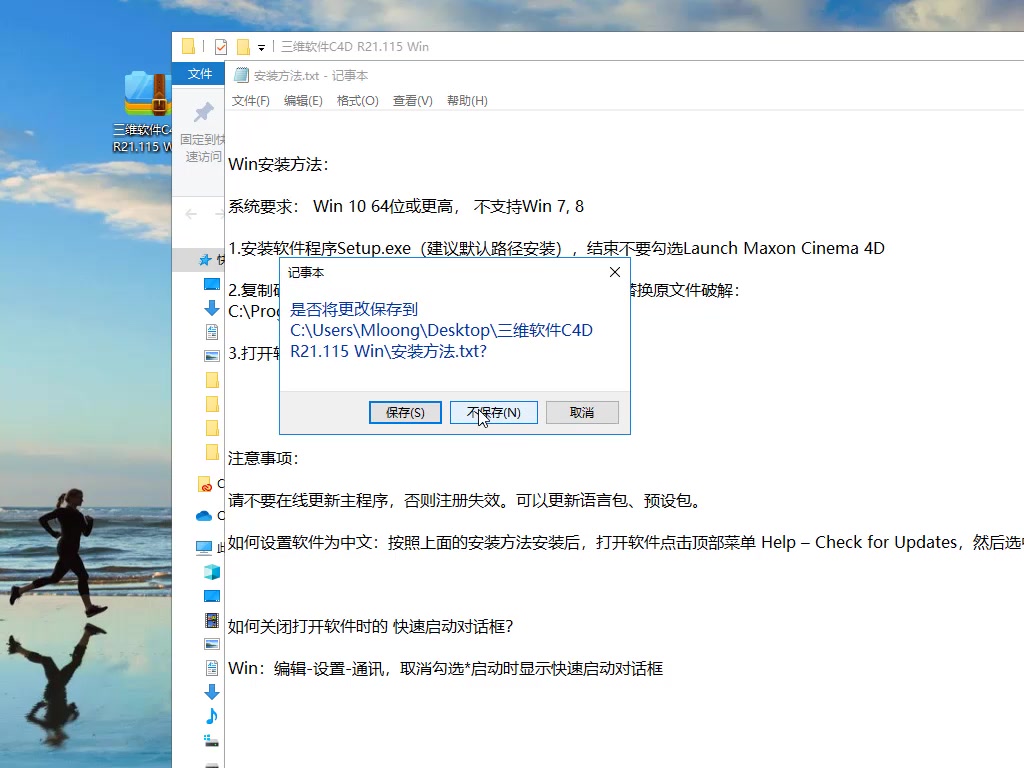The image size is (1024, 768).
Task: Click the text '注意事项:' in Notepad
Action: [263, 458]
